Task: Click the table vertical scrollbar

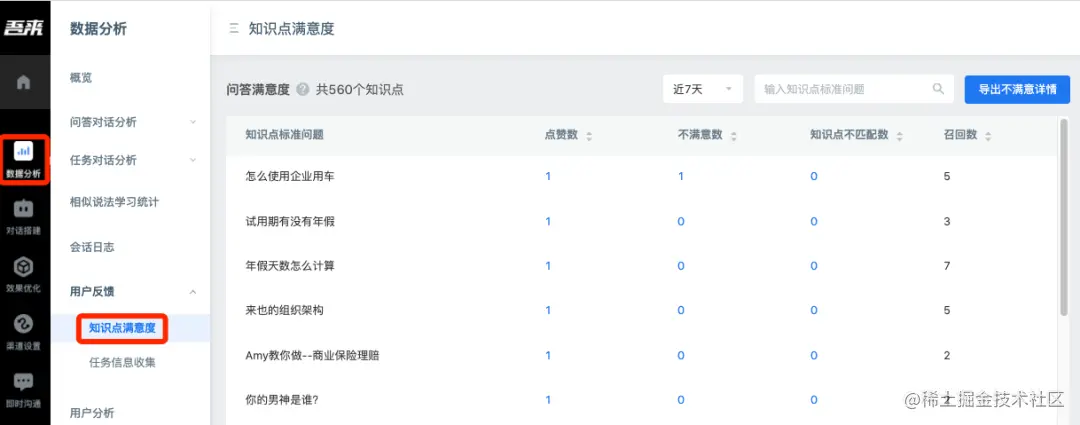Action: [1065, 216]
